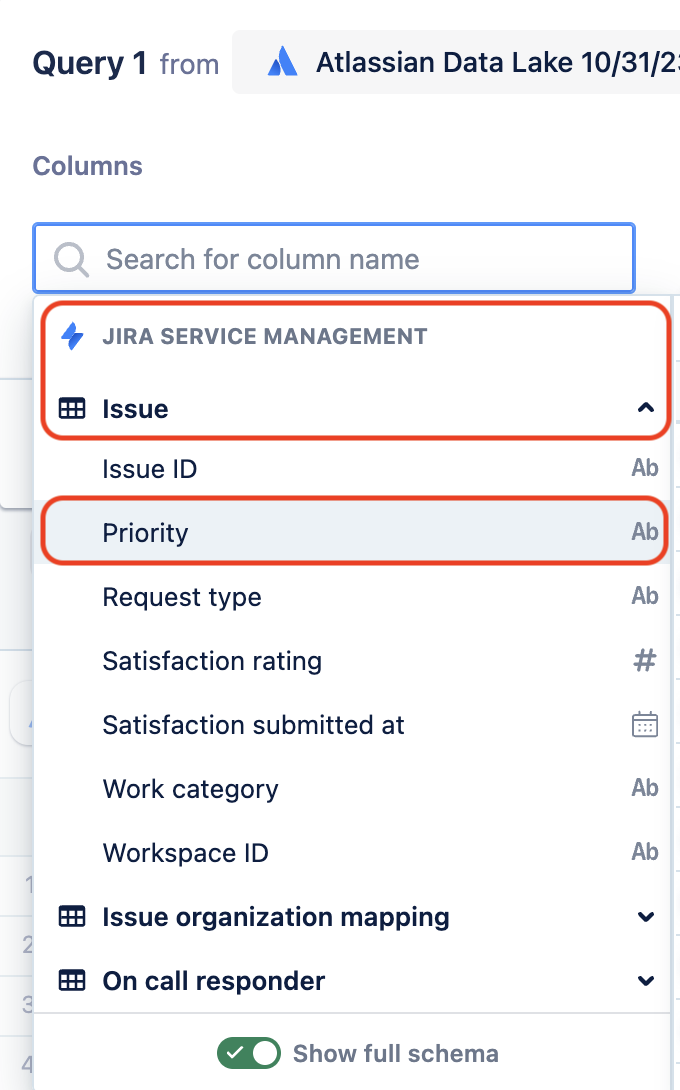The image size is (680, 1090).
Task: Click the green Show full schema switch
Action: pyautogui.click(x=248, y=1053)
